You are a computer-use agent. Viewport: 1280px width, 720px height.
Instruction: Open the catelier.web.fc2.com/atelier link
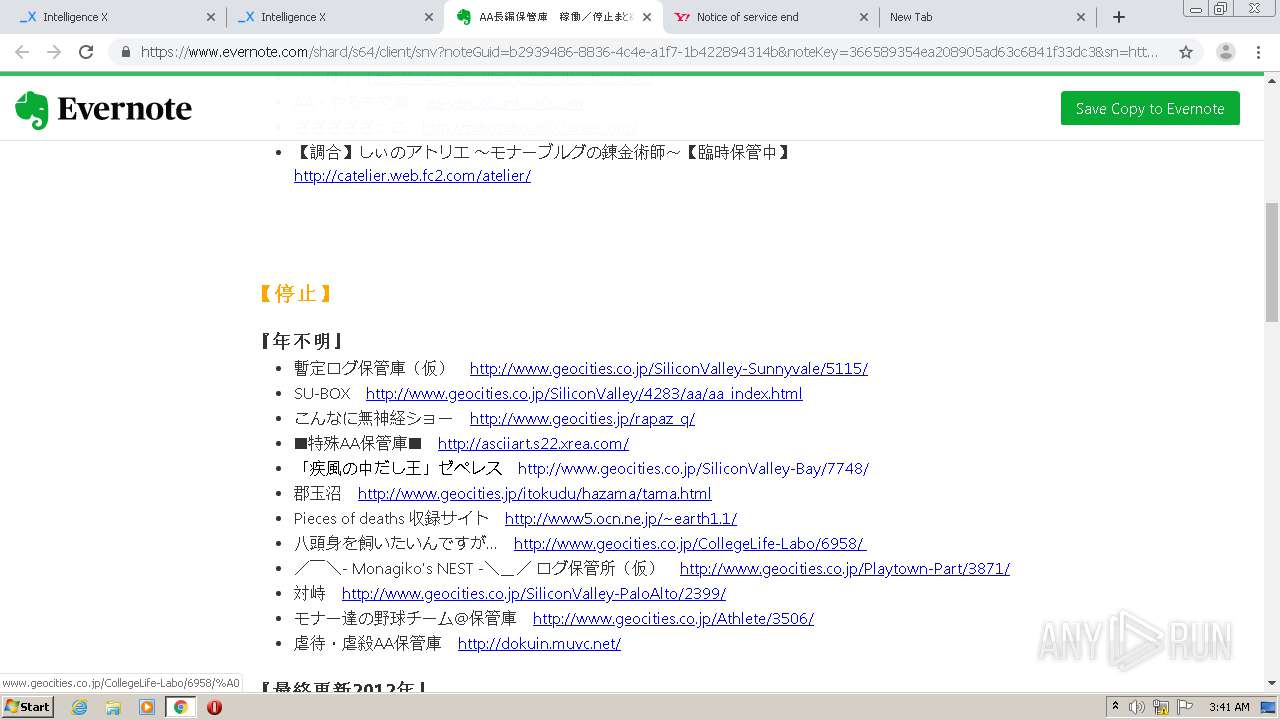click(x=412, y=175)
